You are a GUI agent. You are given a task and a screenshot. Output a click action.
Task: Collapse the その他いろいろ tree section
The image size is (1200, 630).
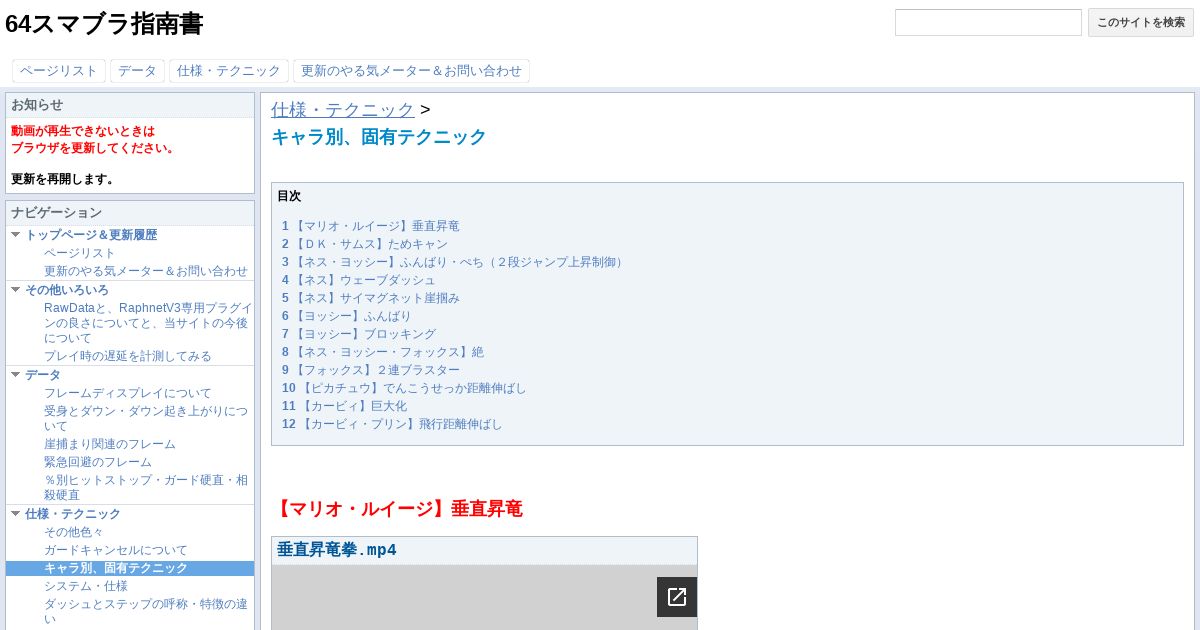coord(16,290)
